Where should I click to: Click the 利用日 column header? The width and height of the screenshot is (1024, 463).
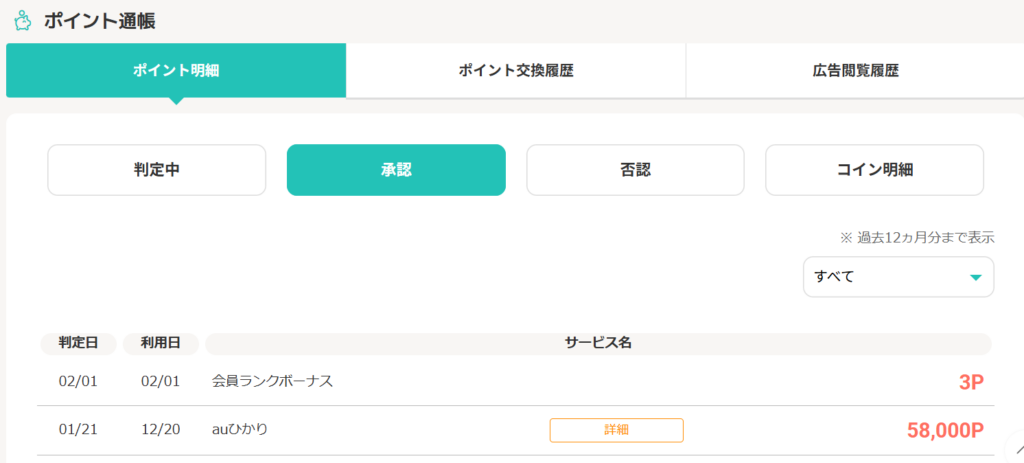[161, 343]
